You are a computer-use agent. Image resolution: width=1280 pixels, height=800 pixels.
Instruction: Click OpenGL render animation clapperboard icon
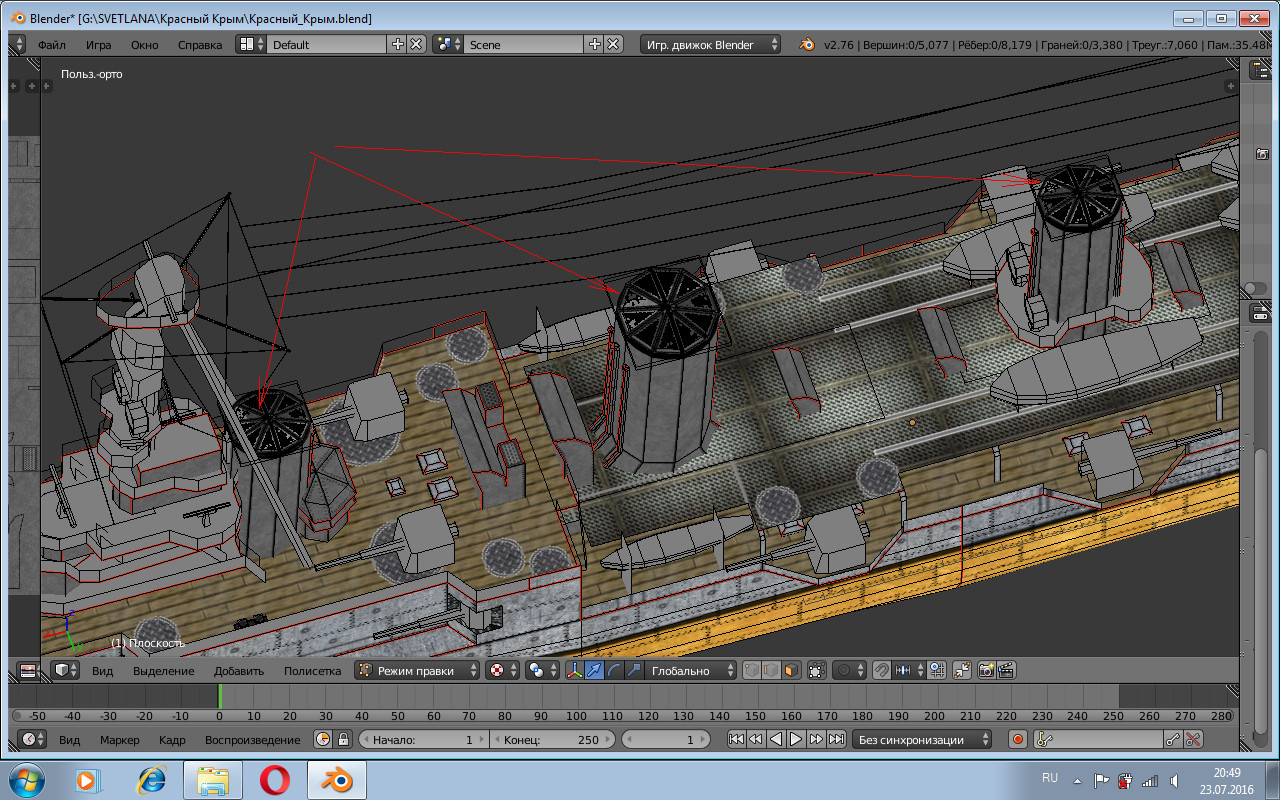point(1006,671)
